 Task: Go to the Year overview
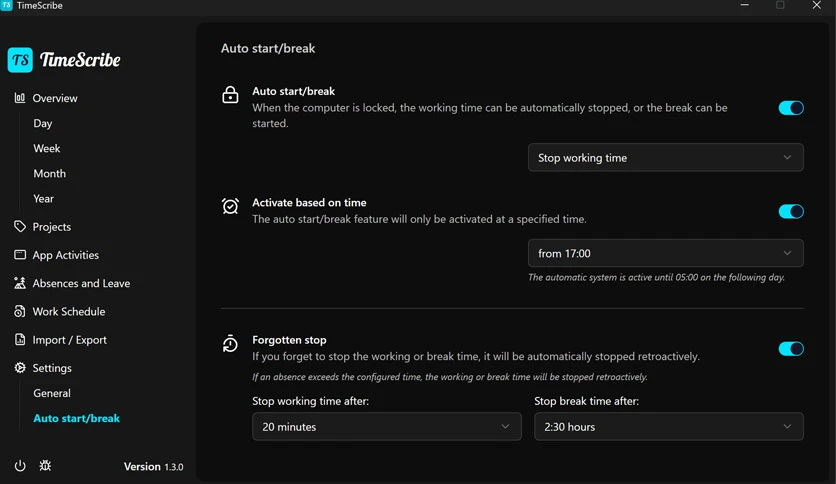pyautogui.click(x=43, y=198)
